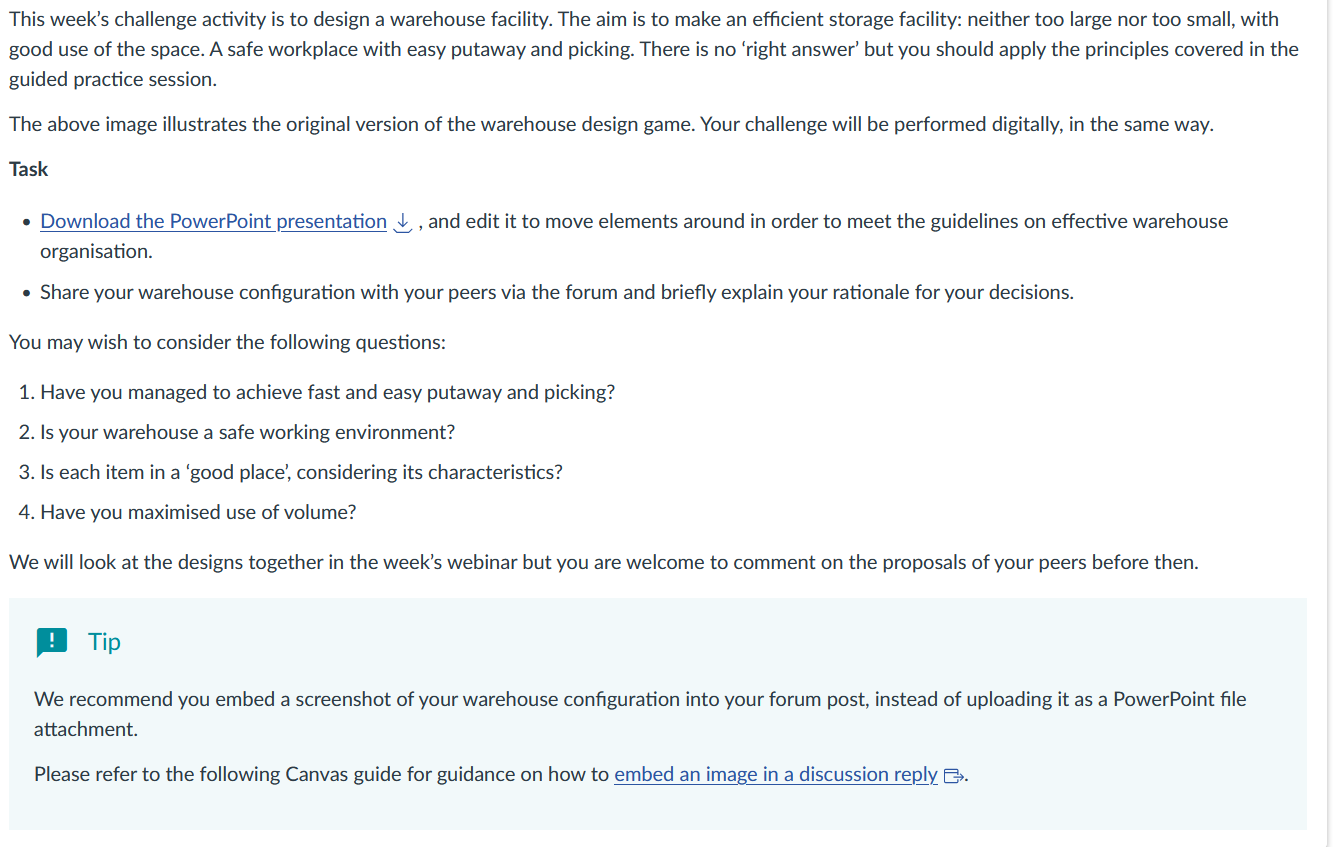Click 'Please refer to the following Canvas guide' text
The image size is (1333, 847).
coord(323,774)
